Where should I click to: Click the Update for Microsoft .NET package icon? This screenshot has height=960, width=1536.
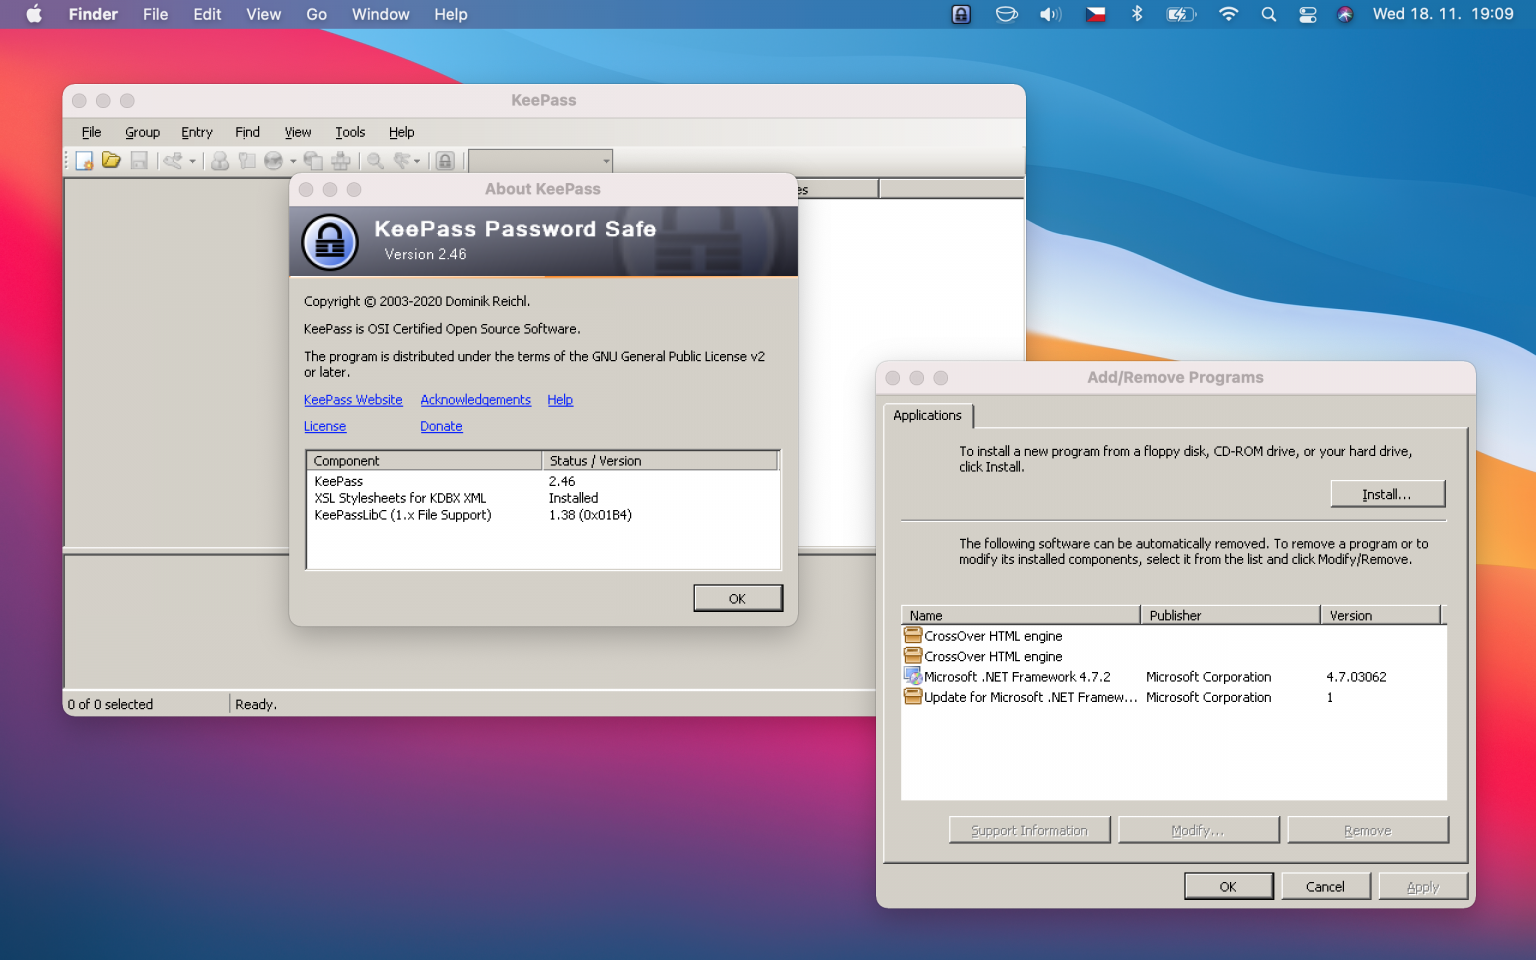coord(913,696)
